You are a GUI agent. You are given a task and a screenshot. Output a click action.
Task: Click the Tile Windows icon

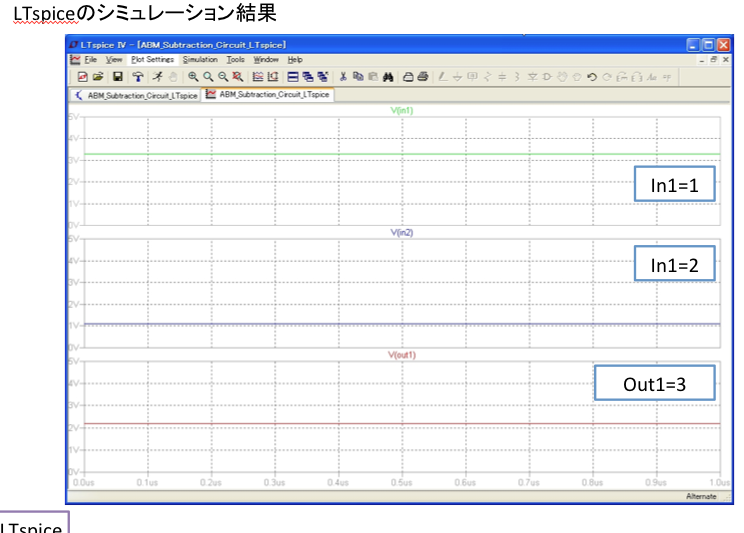click(x=293, y=76)
